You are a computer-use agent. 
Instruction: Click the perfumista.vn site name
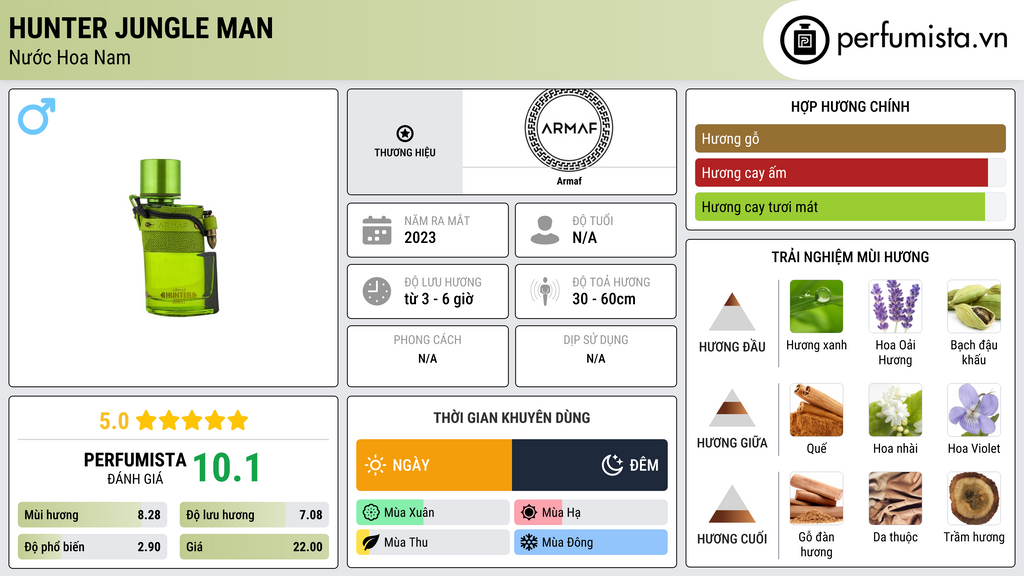[921, 40]
